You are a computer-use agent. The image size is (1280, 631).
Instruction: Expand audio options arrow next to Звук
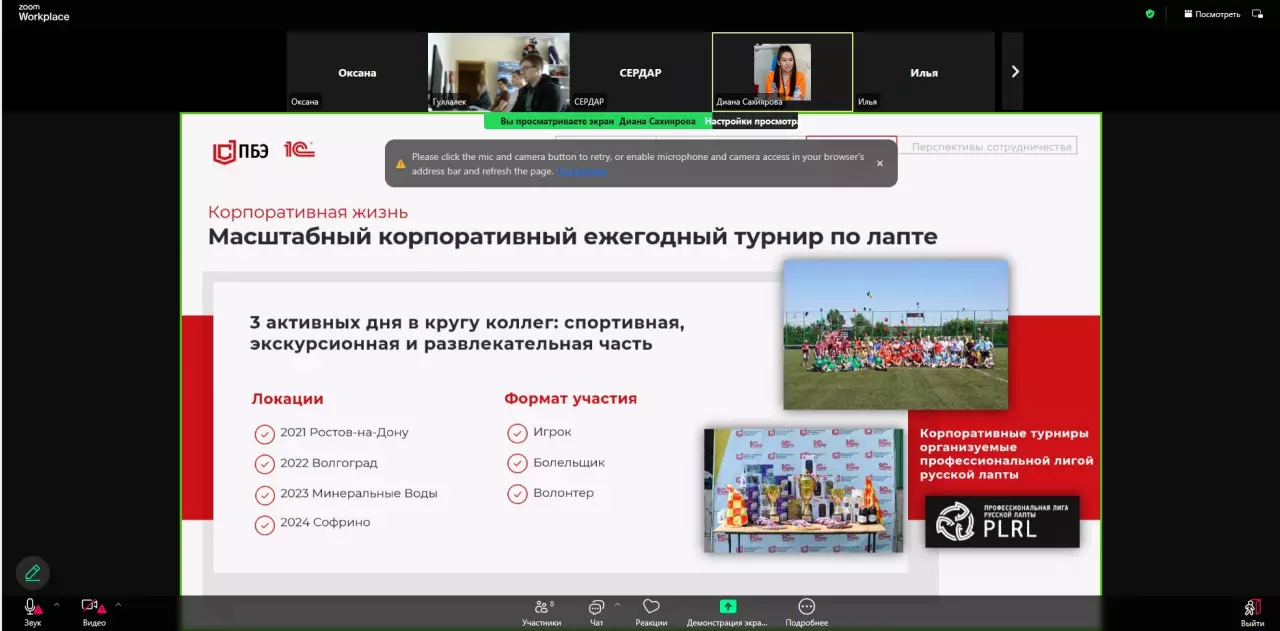tap(57, 605)
